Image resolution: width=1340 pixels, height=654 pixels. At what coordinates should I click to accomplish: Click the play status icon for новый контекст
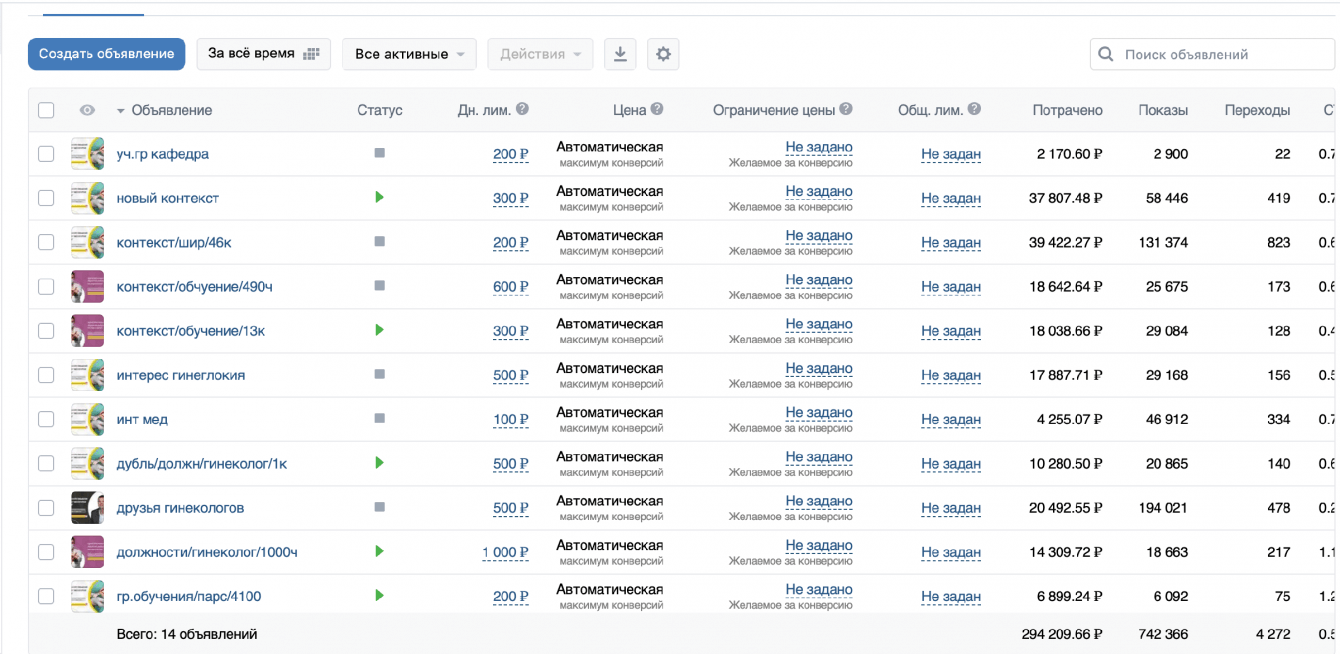(379, 198)
